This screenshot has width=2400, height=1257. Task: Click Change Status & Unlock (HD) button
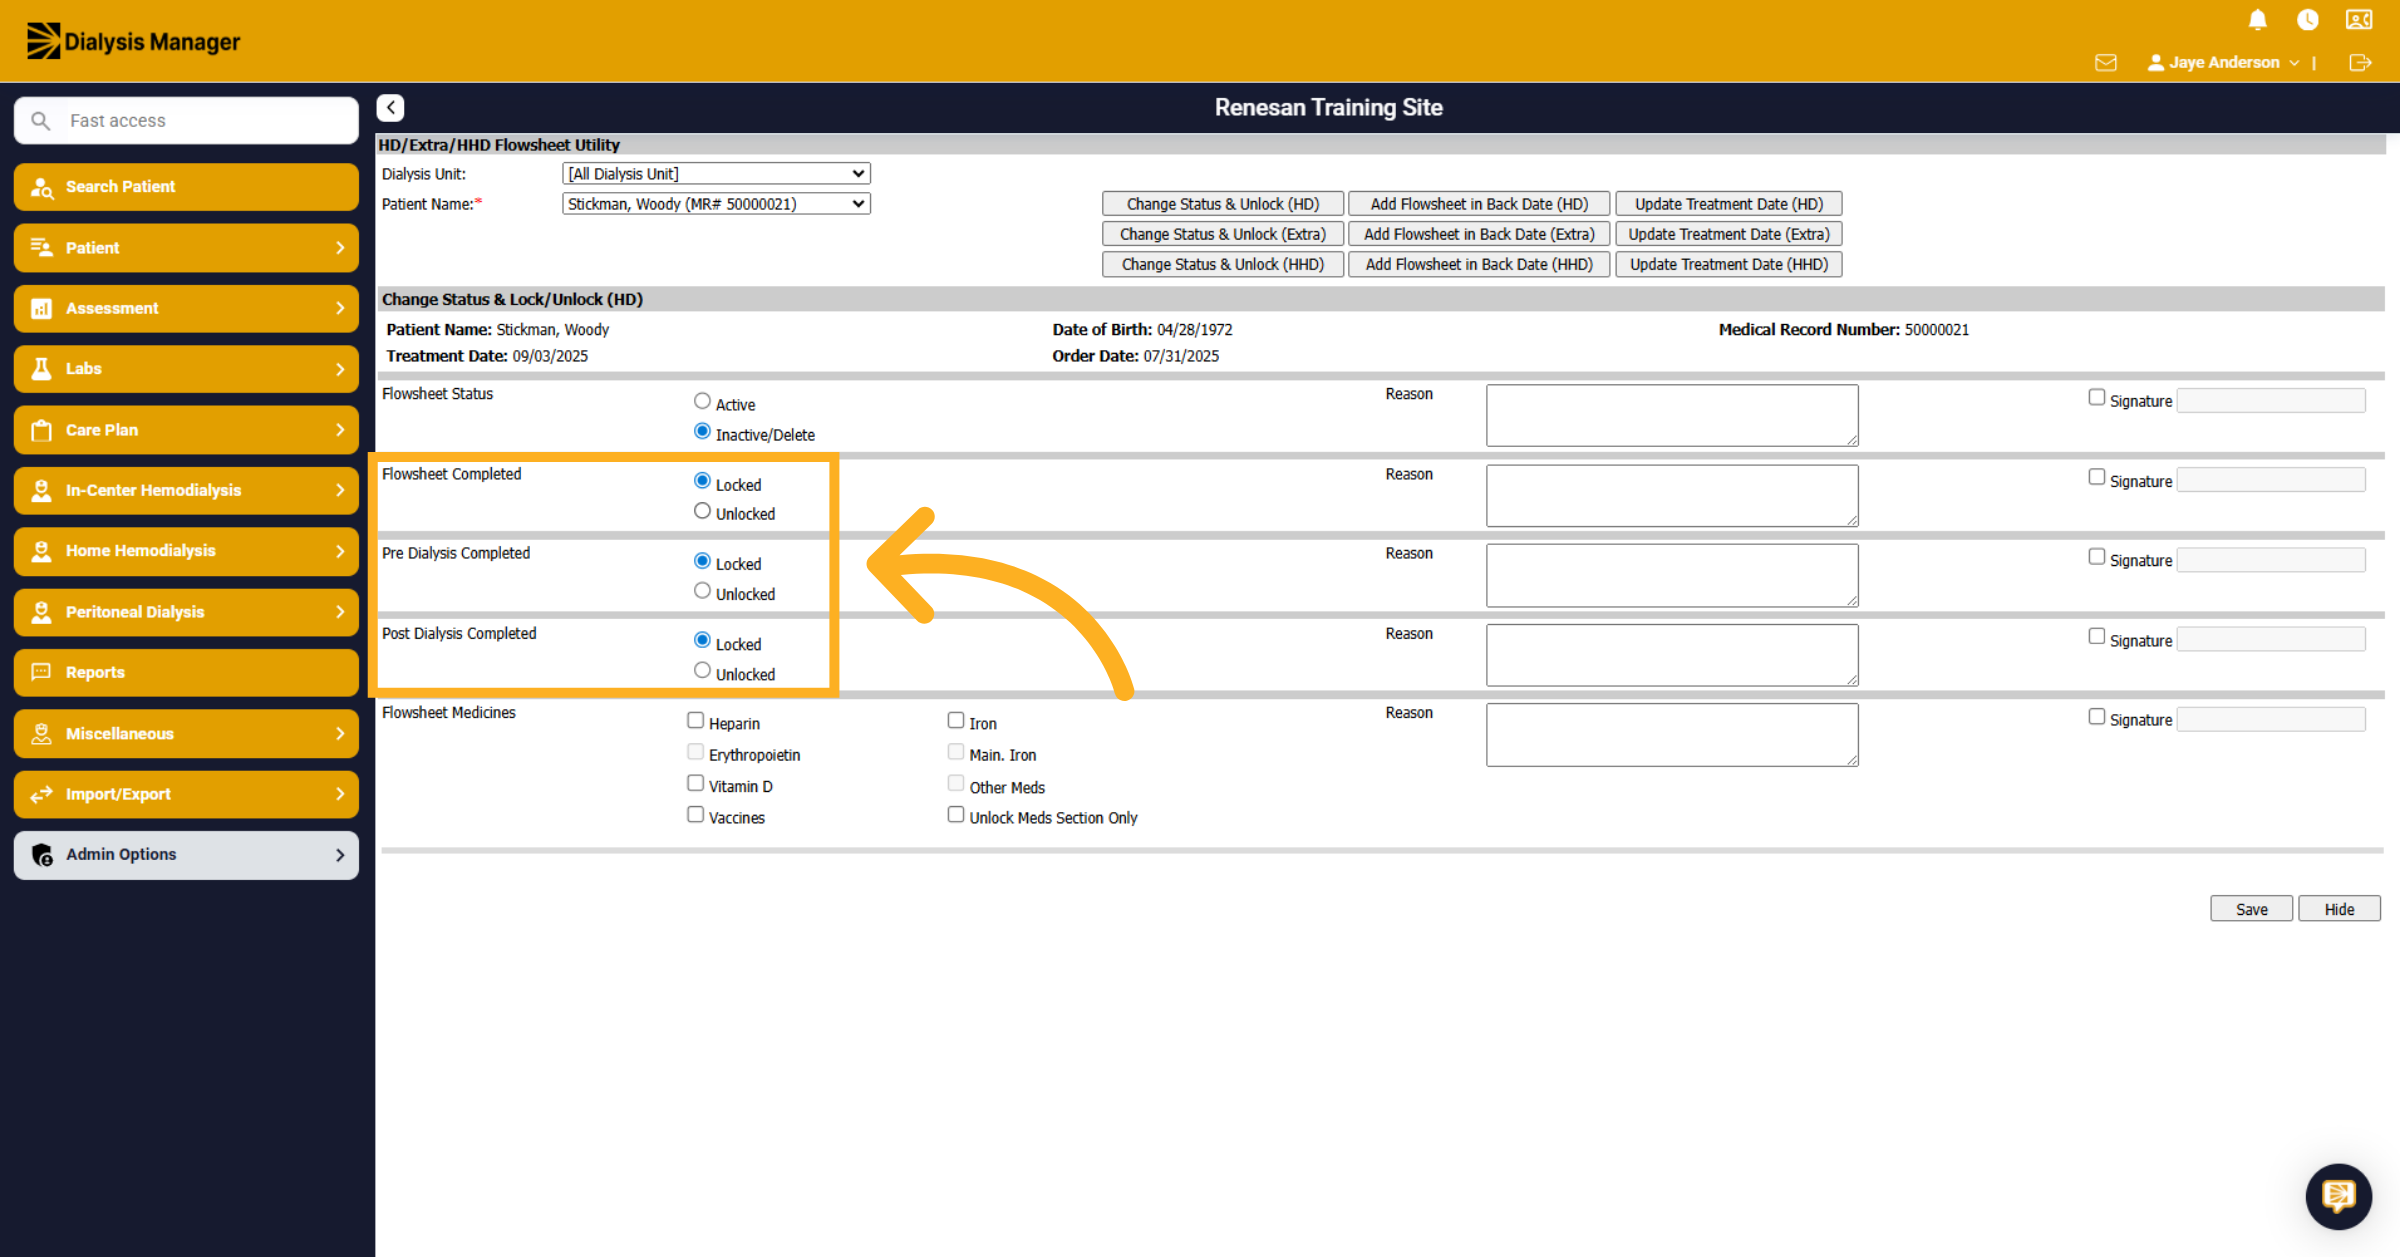click(1222, 204)
